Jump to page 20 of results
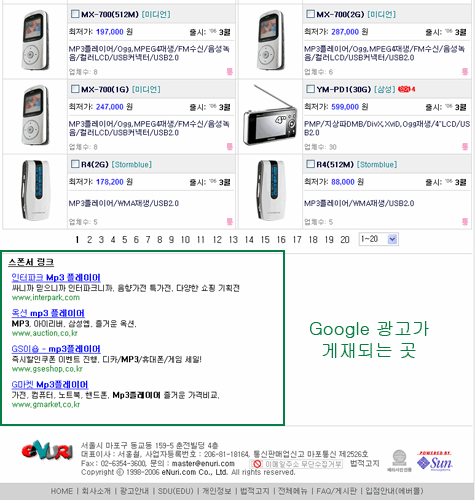Viewport: 475px width, 500px height. 345,240
